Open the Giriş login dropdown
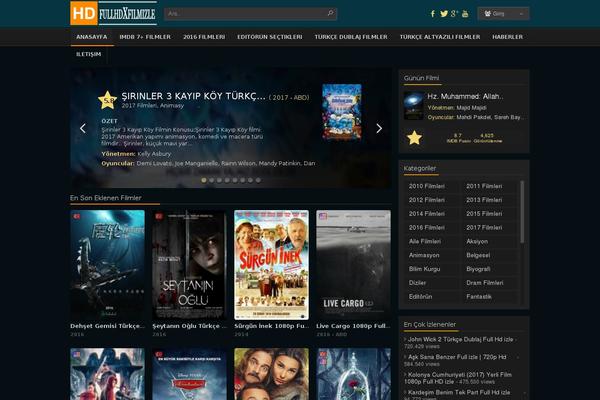 tap(503, 14)
